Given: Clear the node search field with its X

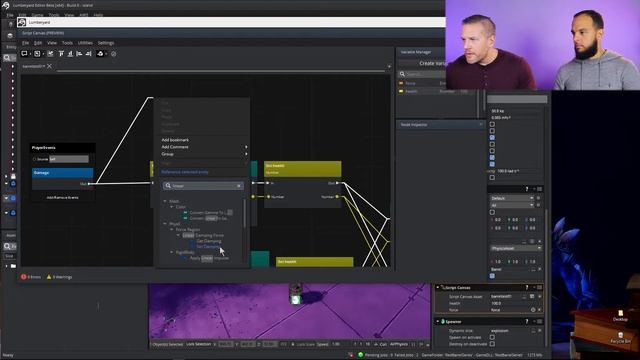Looking at the screenshot, I should coord(239,186).
